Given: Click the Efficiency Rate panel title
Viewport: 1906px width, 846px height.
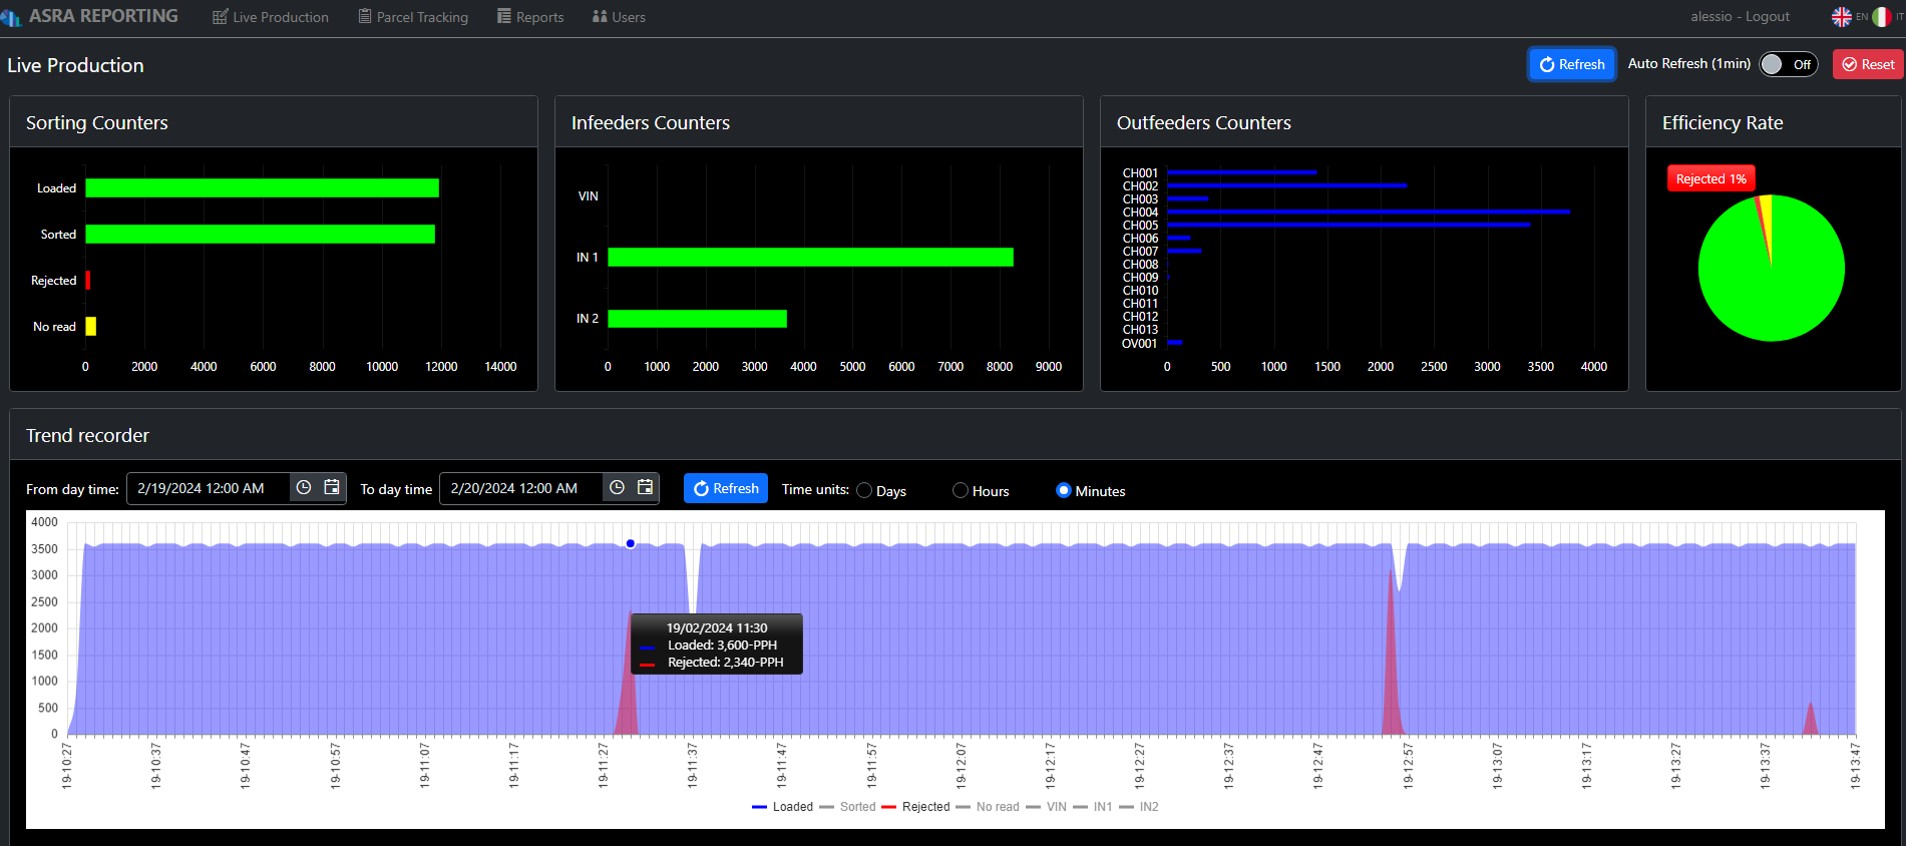Looking at the screenshot, I should (1722, 122).
